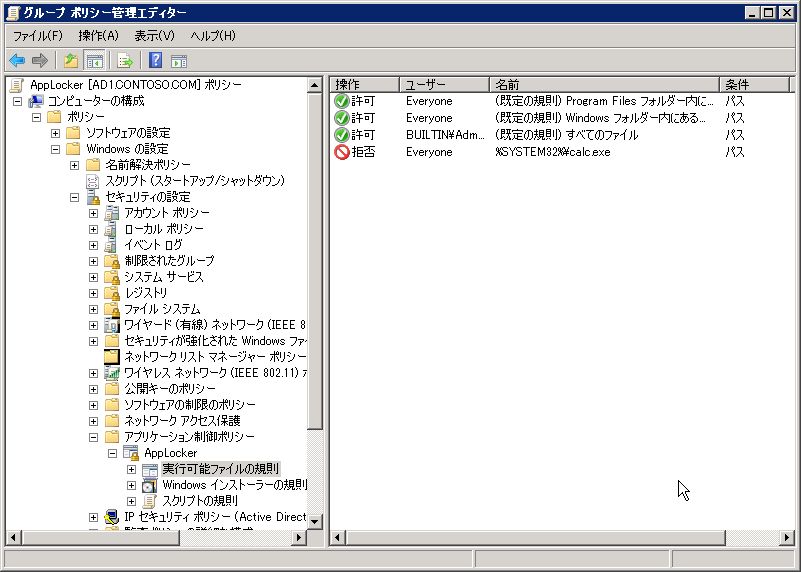801x572 pixels.
Task: Toggle the Show/Hide action pane icon
Action: (x=179, y=61)
